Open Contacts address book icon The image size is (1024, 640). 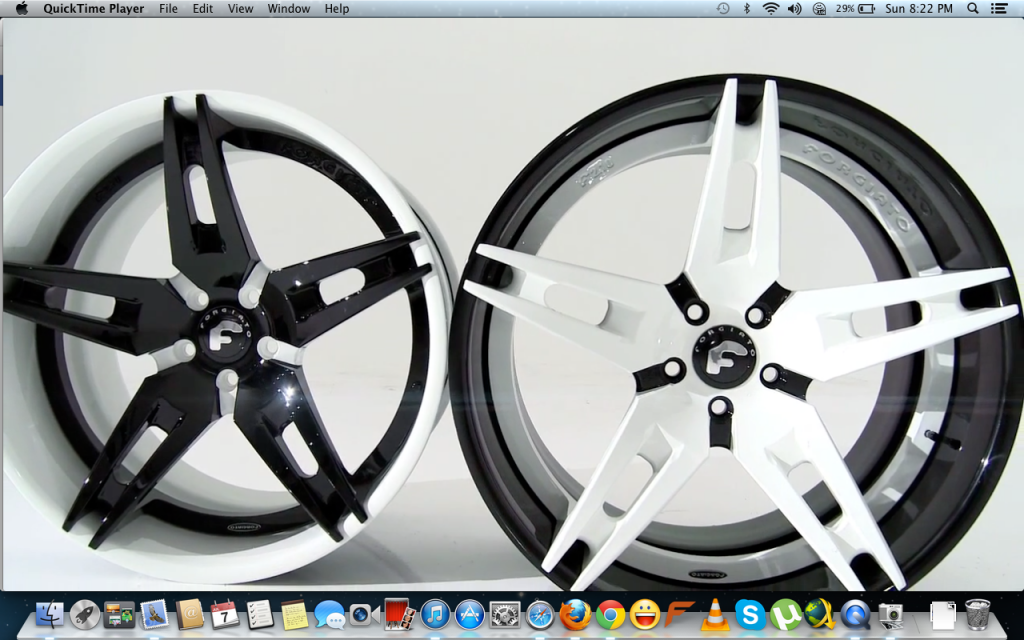click(189, 615)
